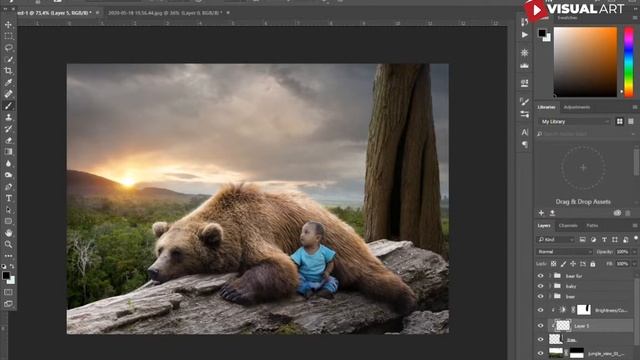Select the Type tool
640x360 pixels.
8,198
